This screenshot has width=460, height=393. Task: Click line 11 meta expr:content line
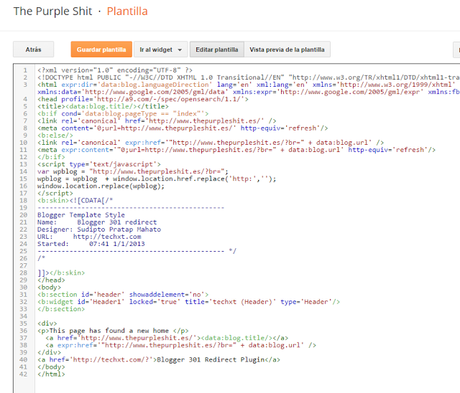236,150
